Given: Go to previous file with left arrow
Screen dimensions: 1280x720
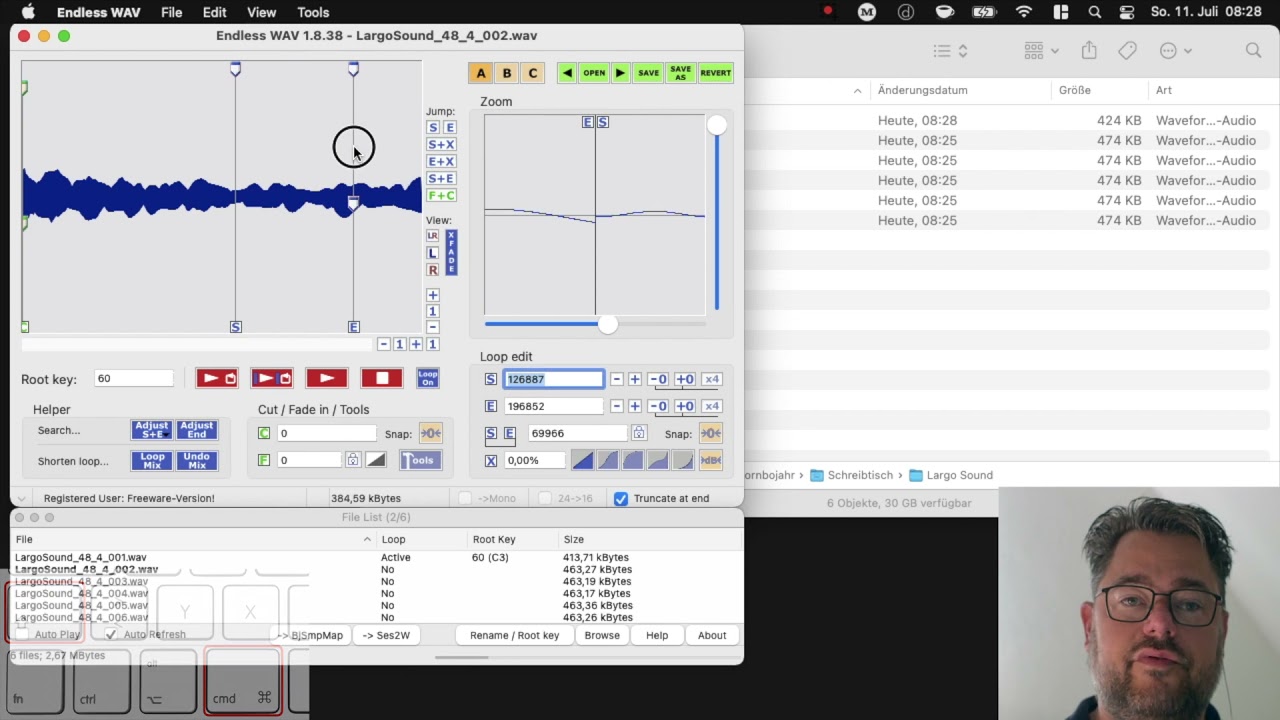Looking at the screenshot, I should (567, 73).
